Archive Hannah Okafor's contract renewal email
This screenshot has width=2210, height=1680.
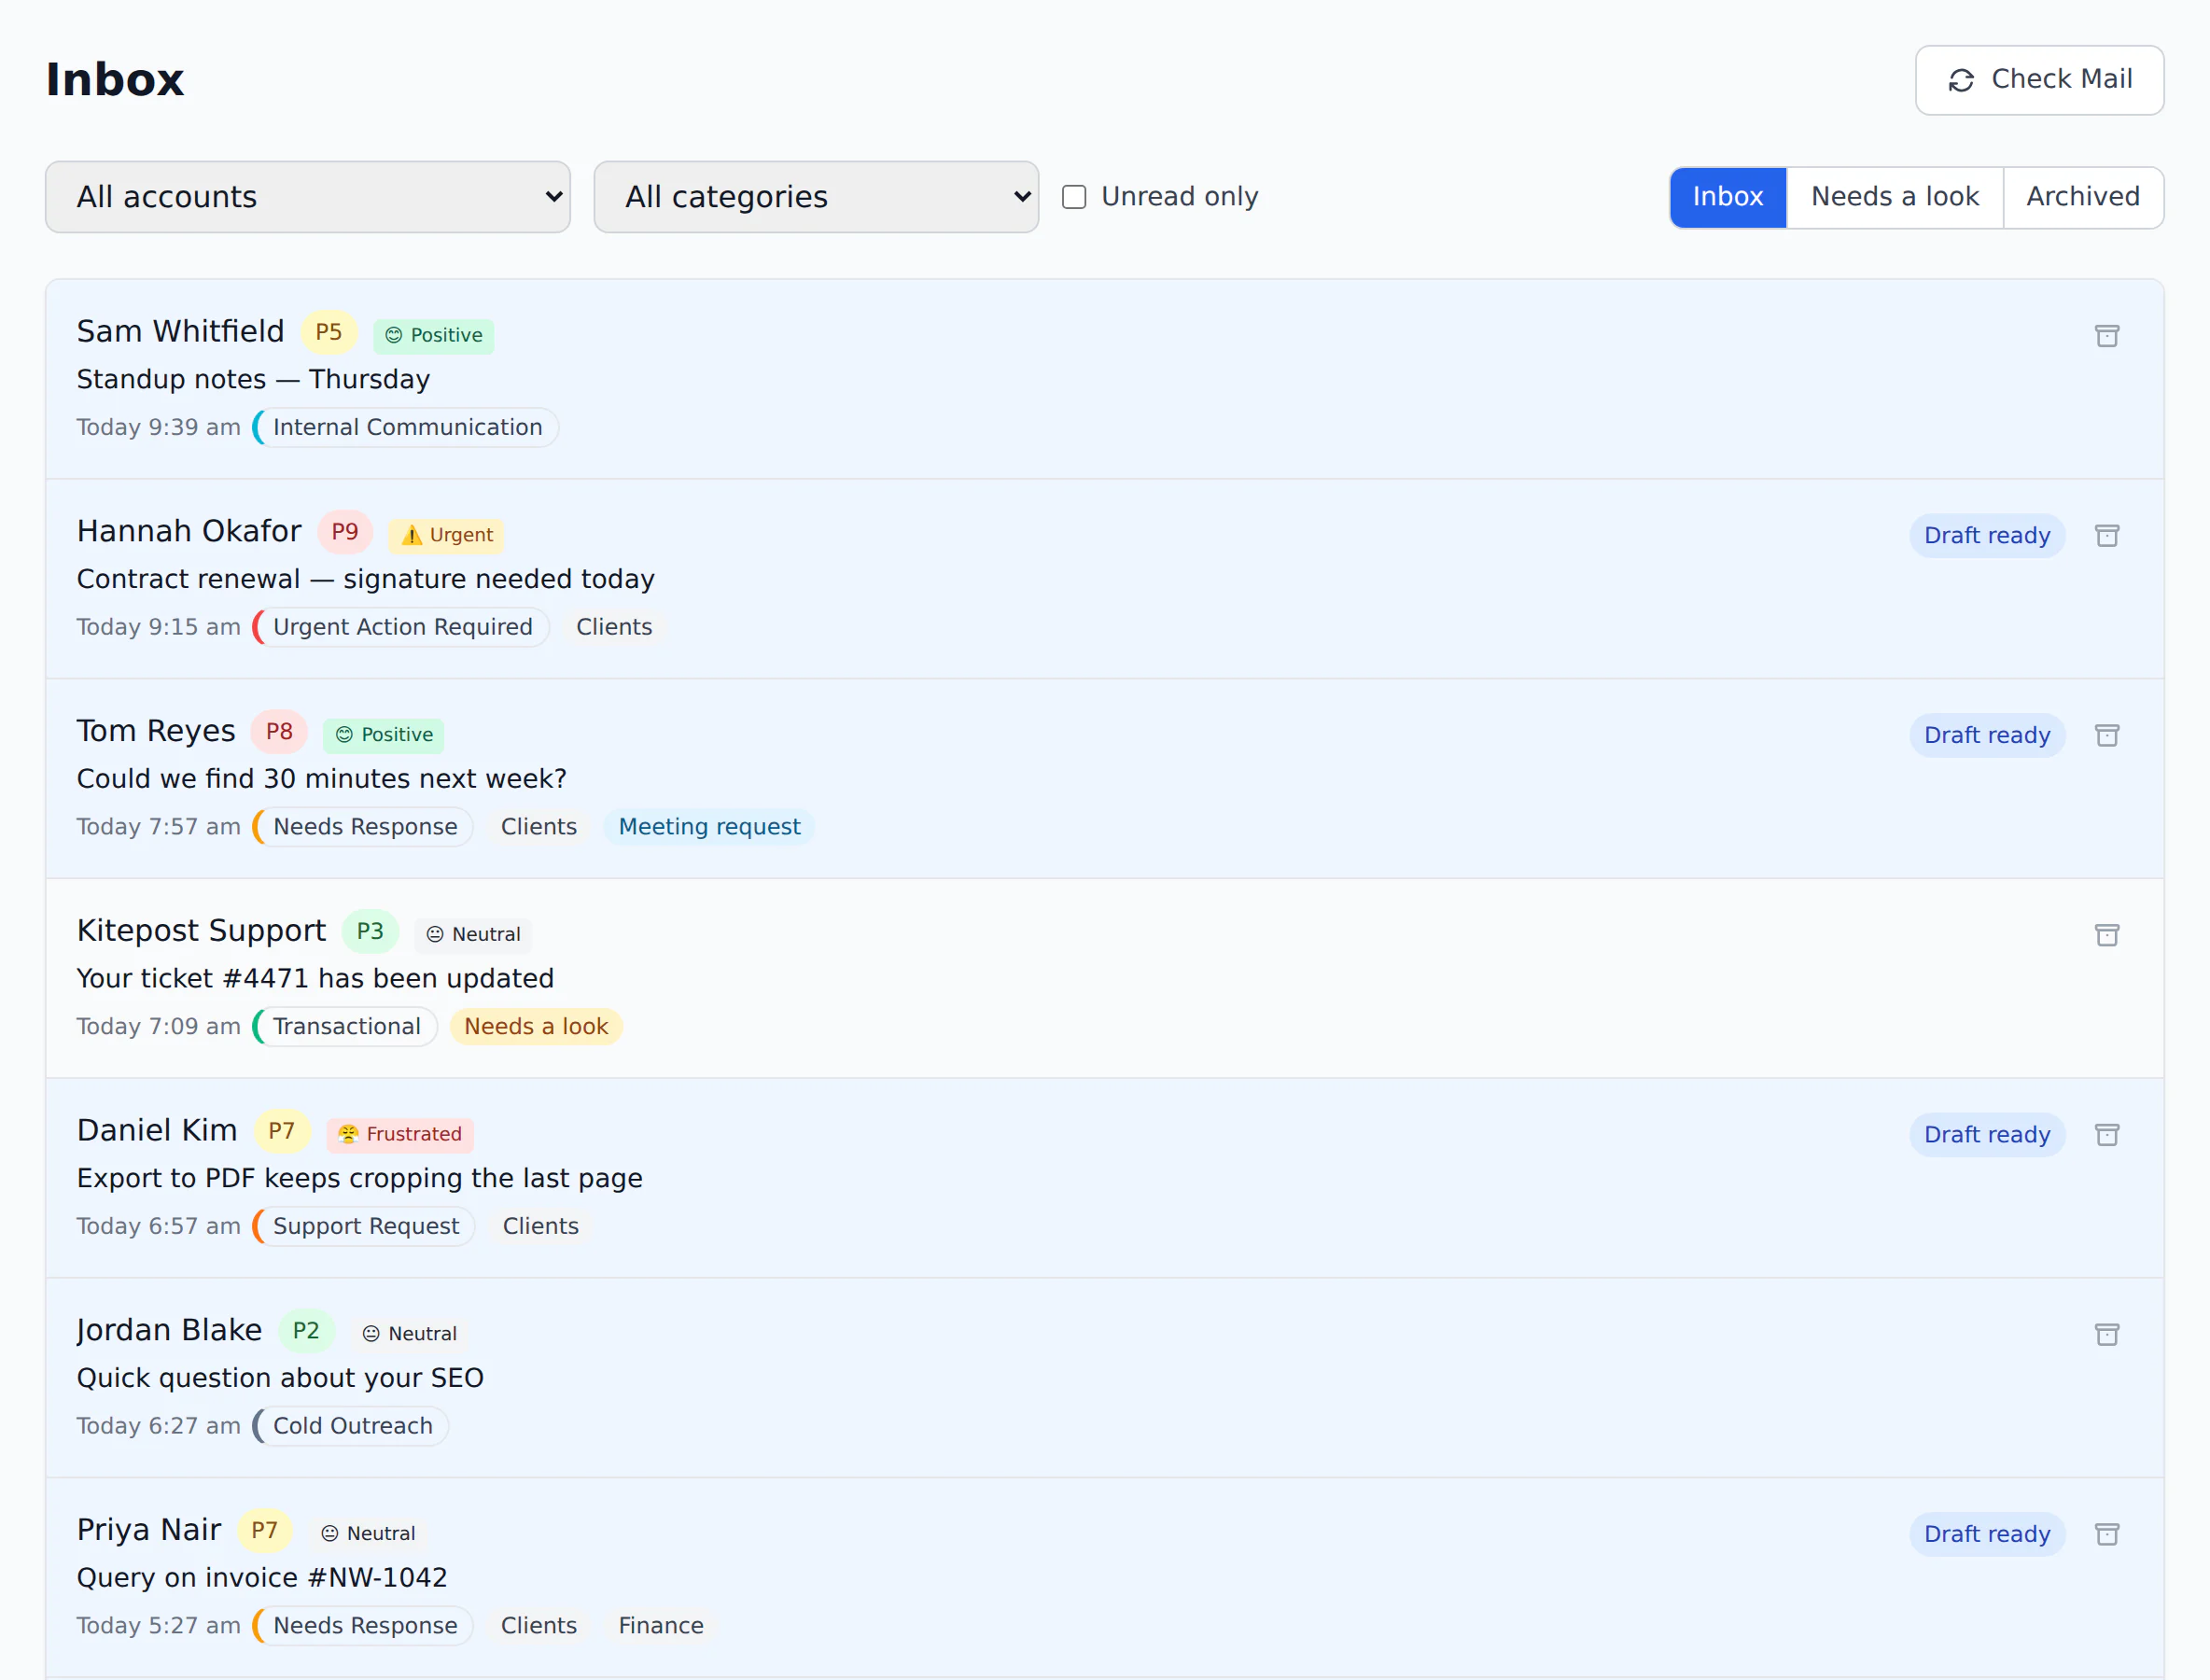pos(2106,536)
